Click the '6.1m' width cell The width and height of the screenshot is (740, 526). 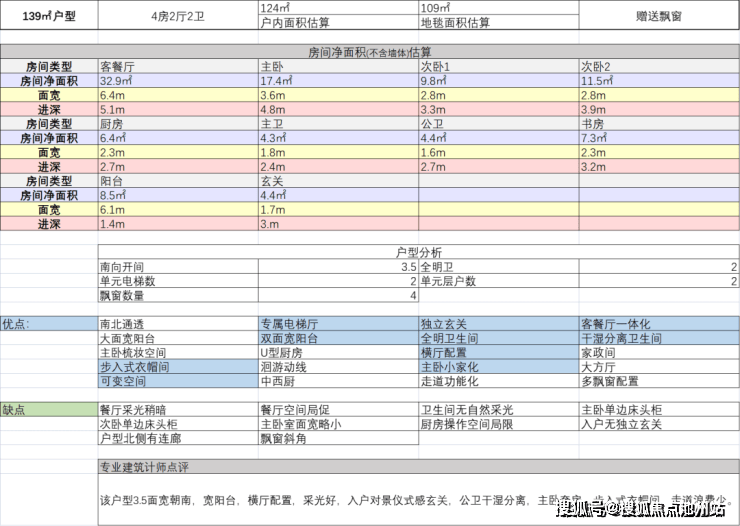coord(178,209)
